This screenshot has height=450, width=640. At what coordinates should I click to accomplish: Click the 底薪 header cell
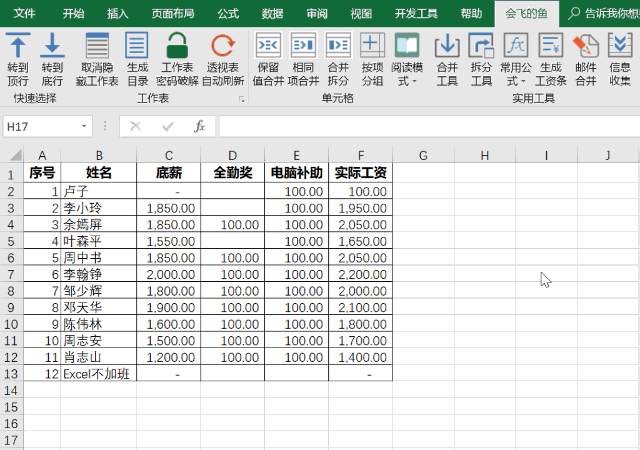[169, 173]
